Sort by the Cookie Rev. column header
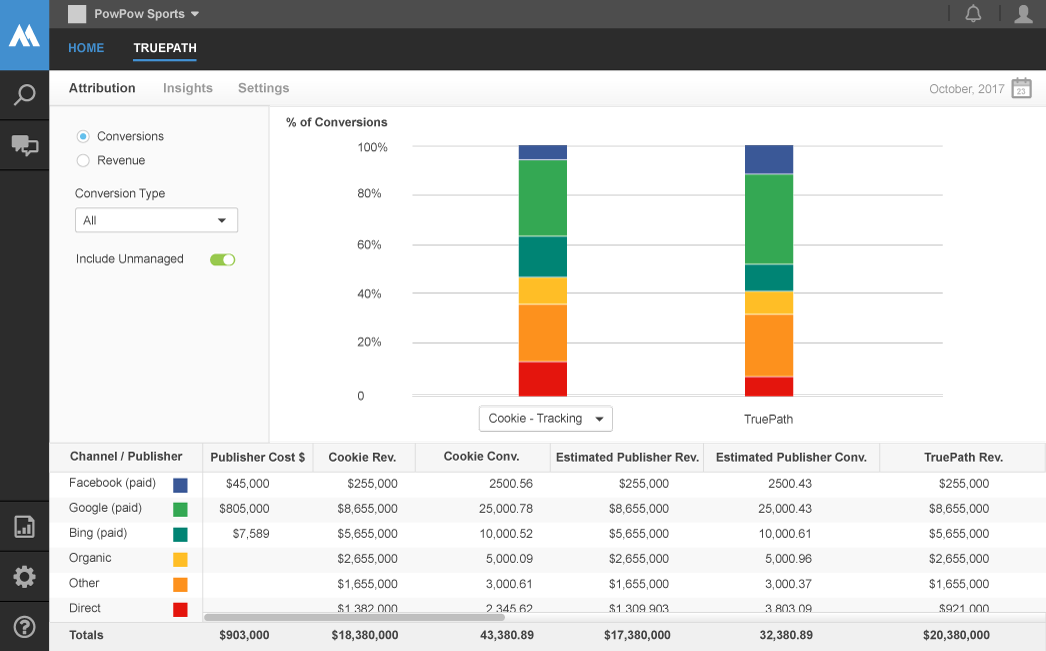This screenshot has width=1046, height=651. pos(362,458)
